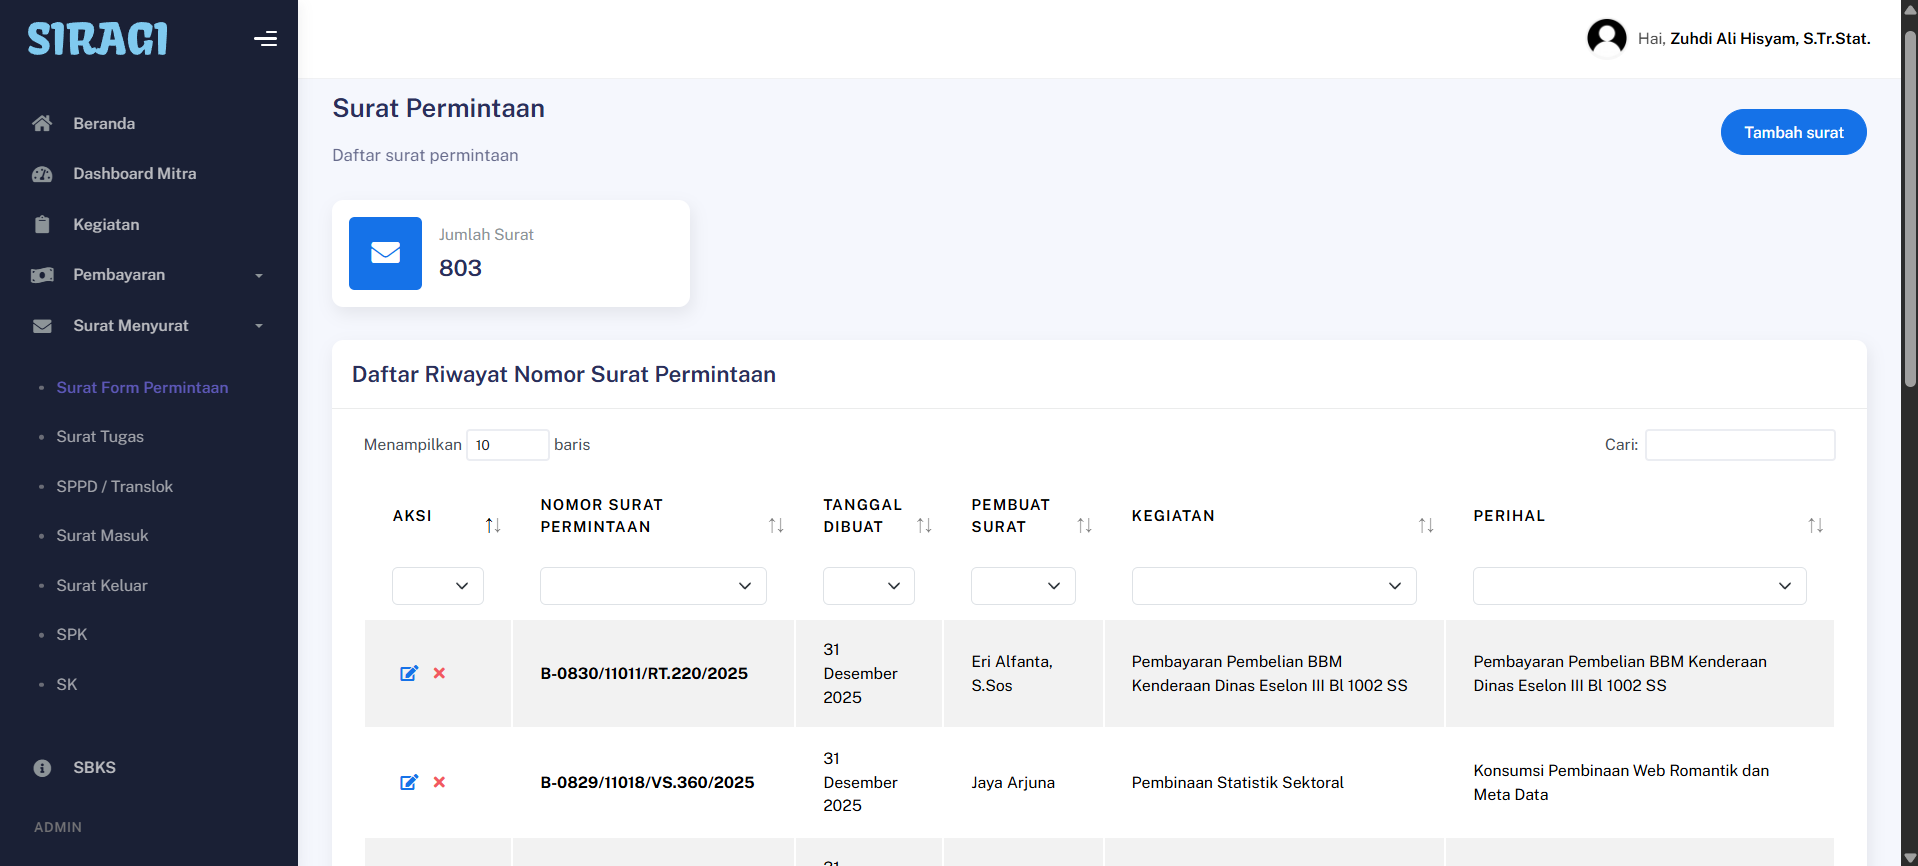The image size is (1918, 866).
Task: Sort table by Perihal column arrows
Action: click(1815, 525)
